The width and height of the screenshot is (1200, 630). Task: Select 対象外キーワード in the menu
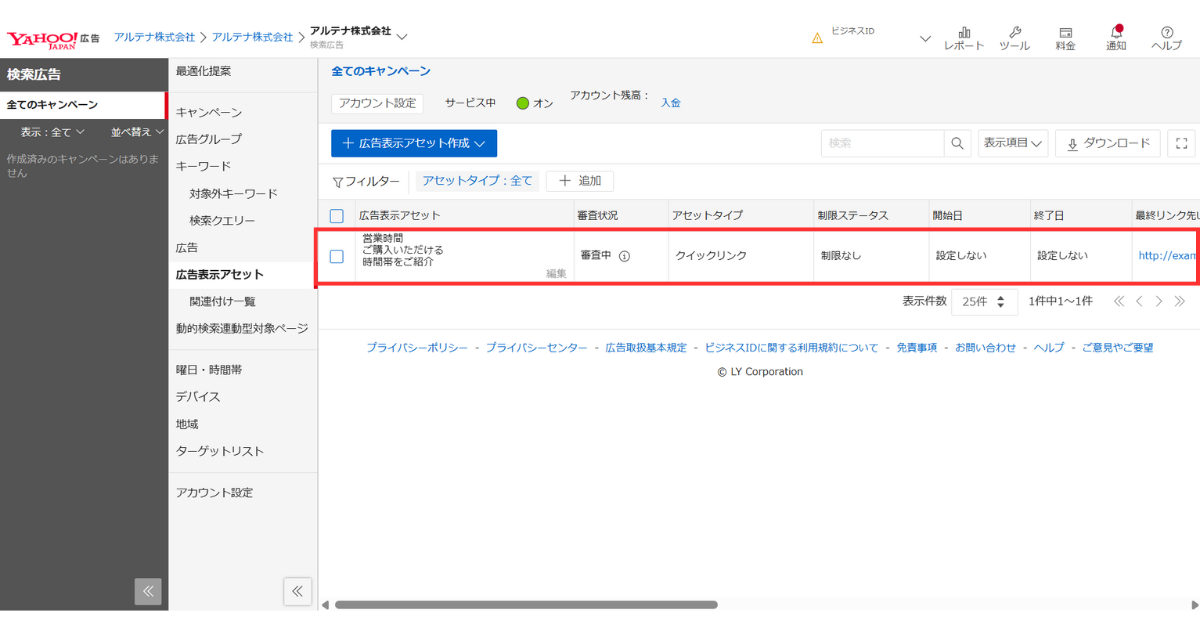tap(234, 193)
